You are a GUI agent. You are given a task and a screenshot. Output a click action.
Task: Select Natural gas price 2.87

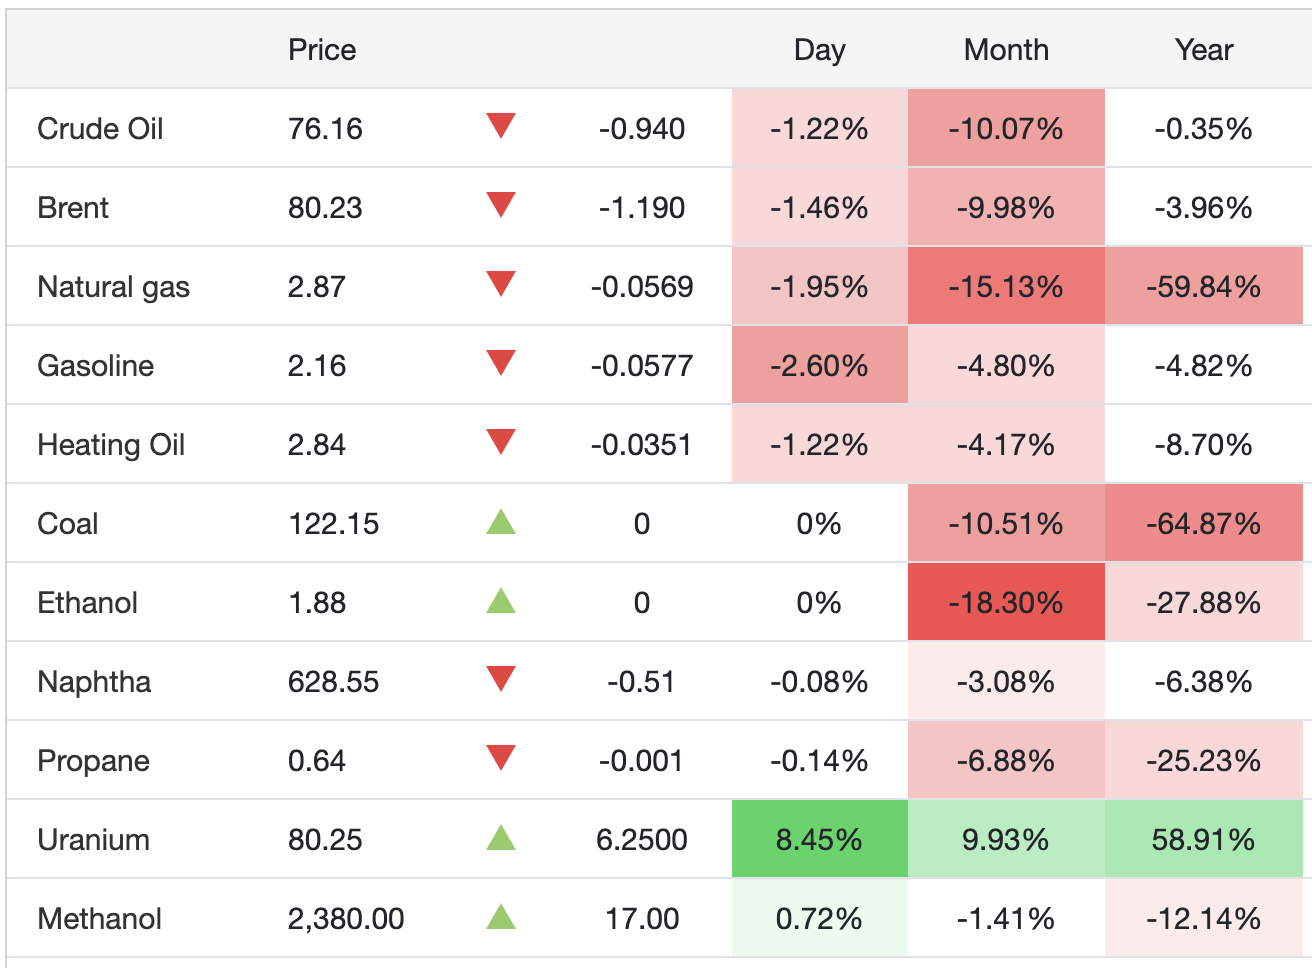pos(317,287)
